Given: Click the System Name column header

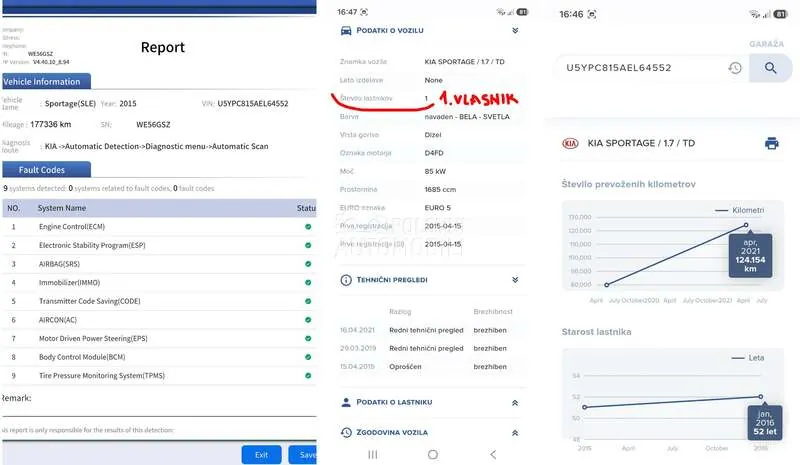Looking at the screenshot, I should point(62,208).
